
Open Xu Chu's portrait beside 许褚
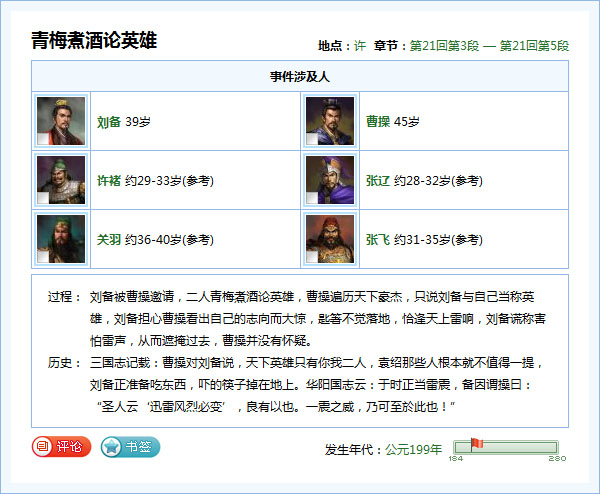pos(61,180)
